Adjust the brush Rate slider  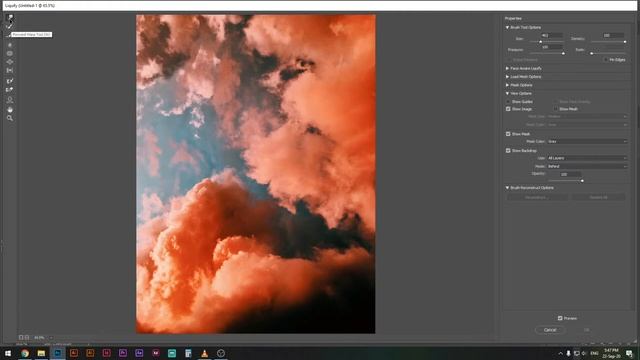pyautogui.click(x=591, y=53)
